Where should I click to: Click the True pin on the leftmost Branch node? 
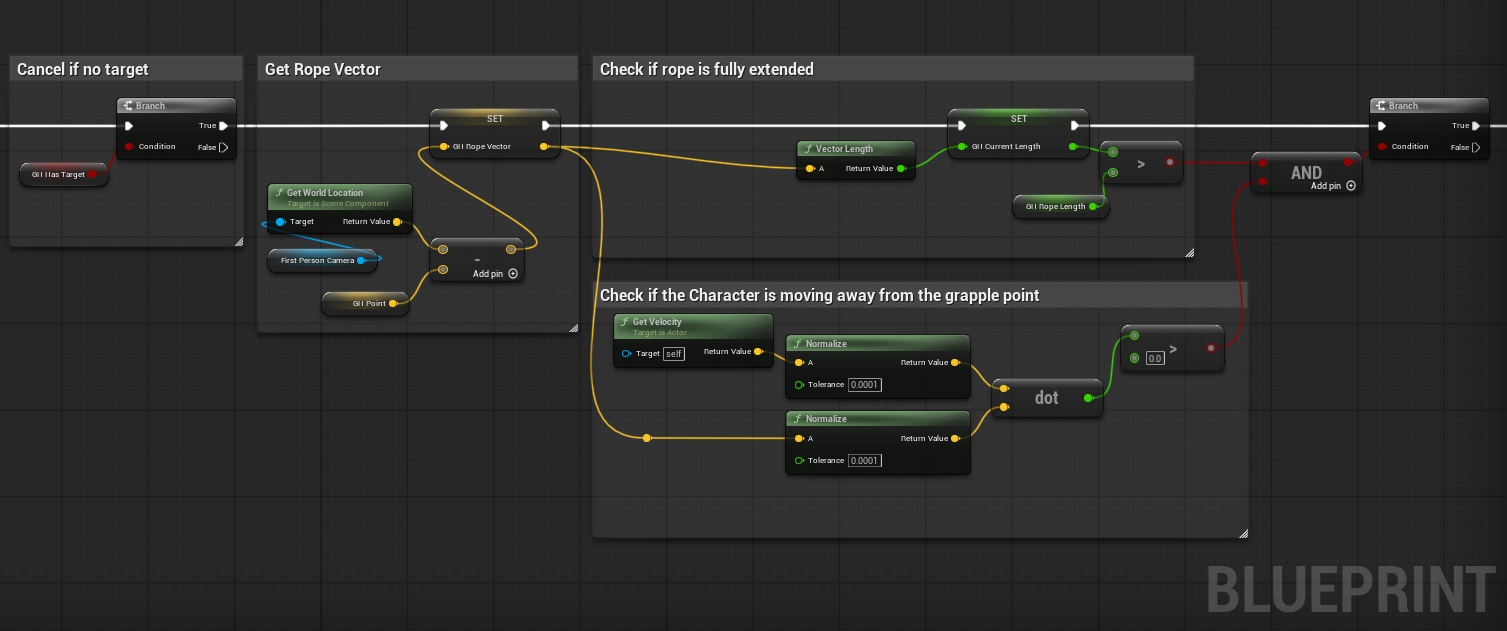click(x=223, y=126)
